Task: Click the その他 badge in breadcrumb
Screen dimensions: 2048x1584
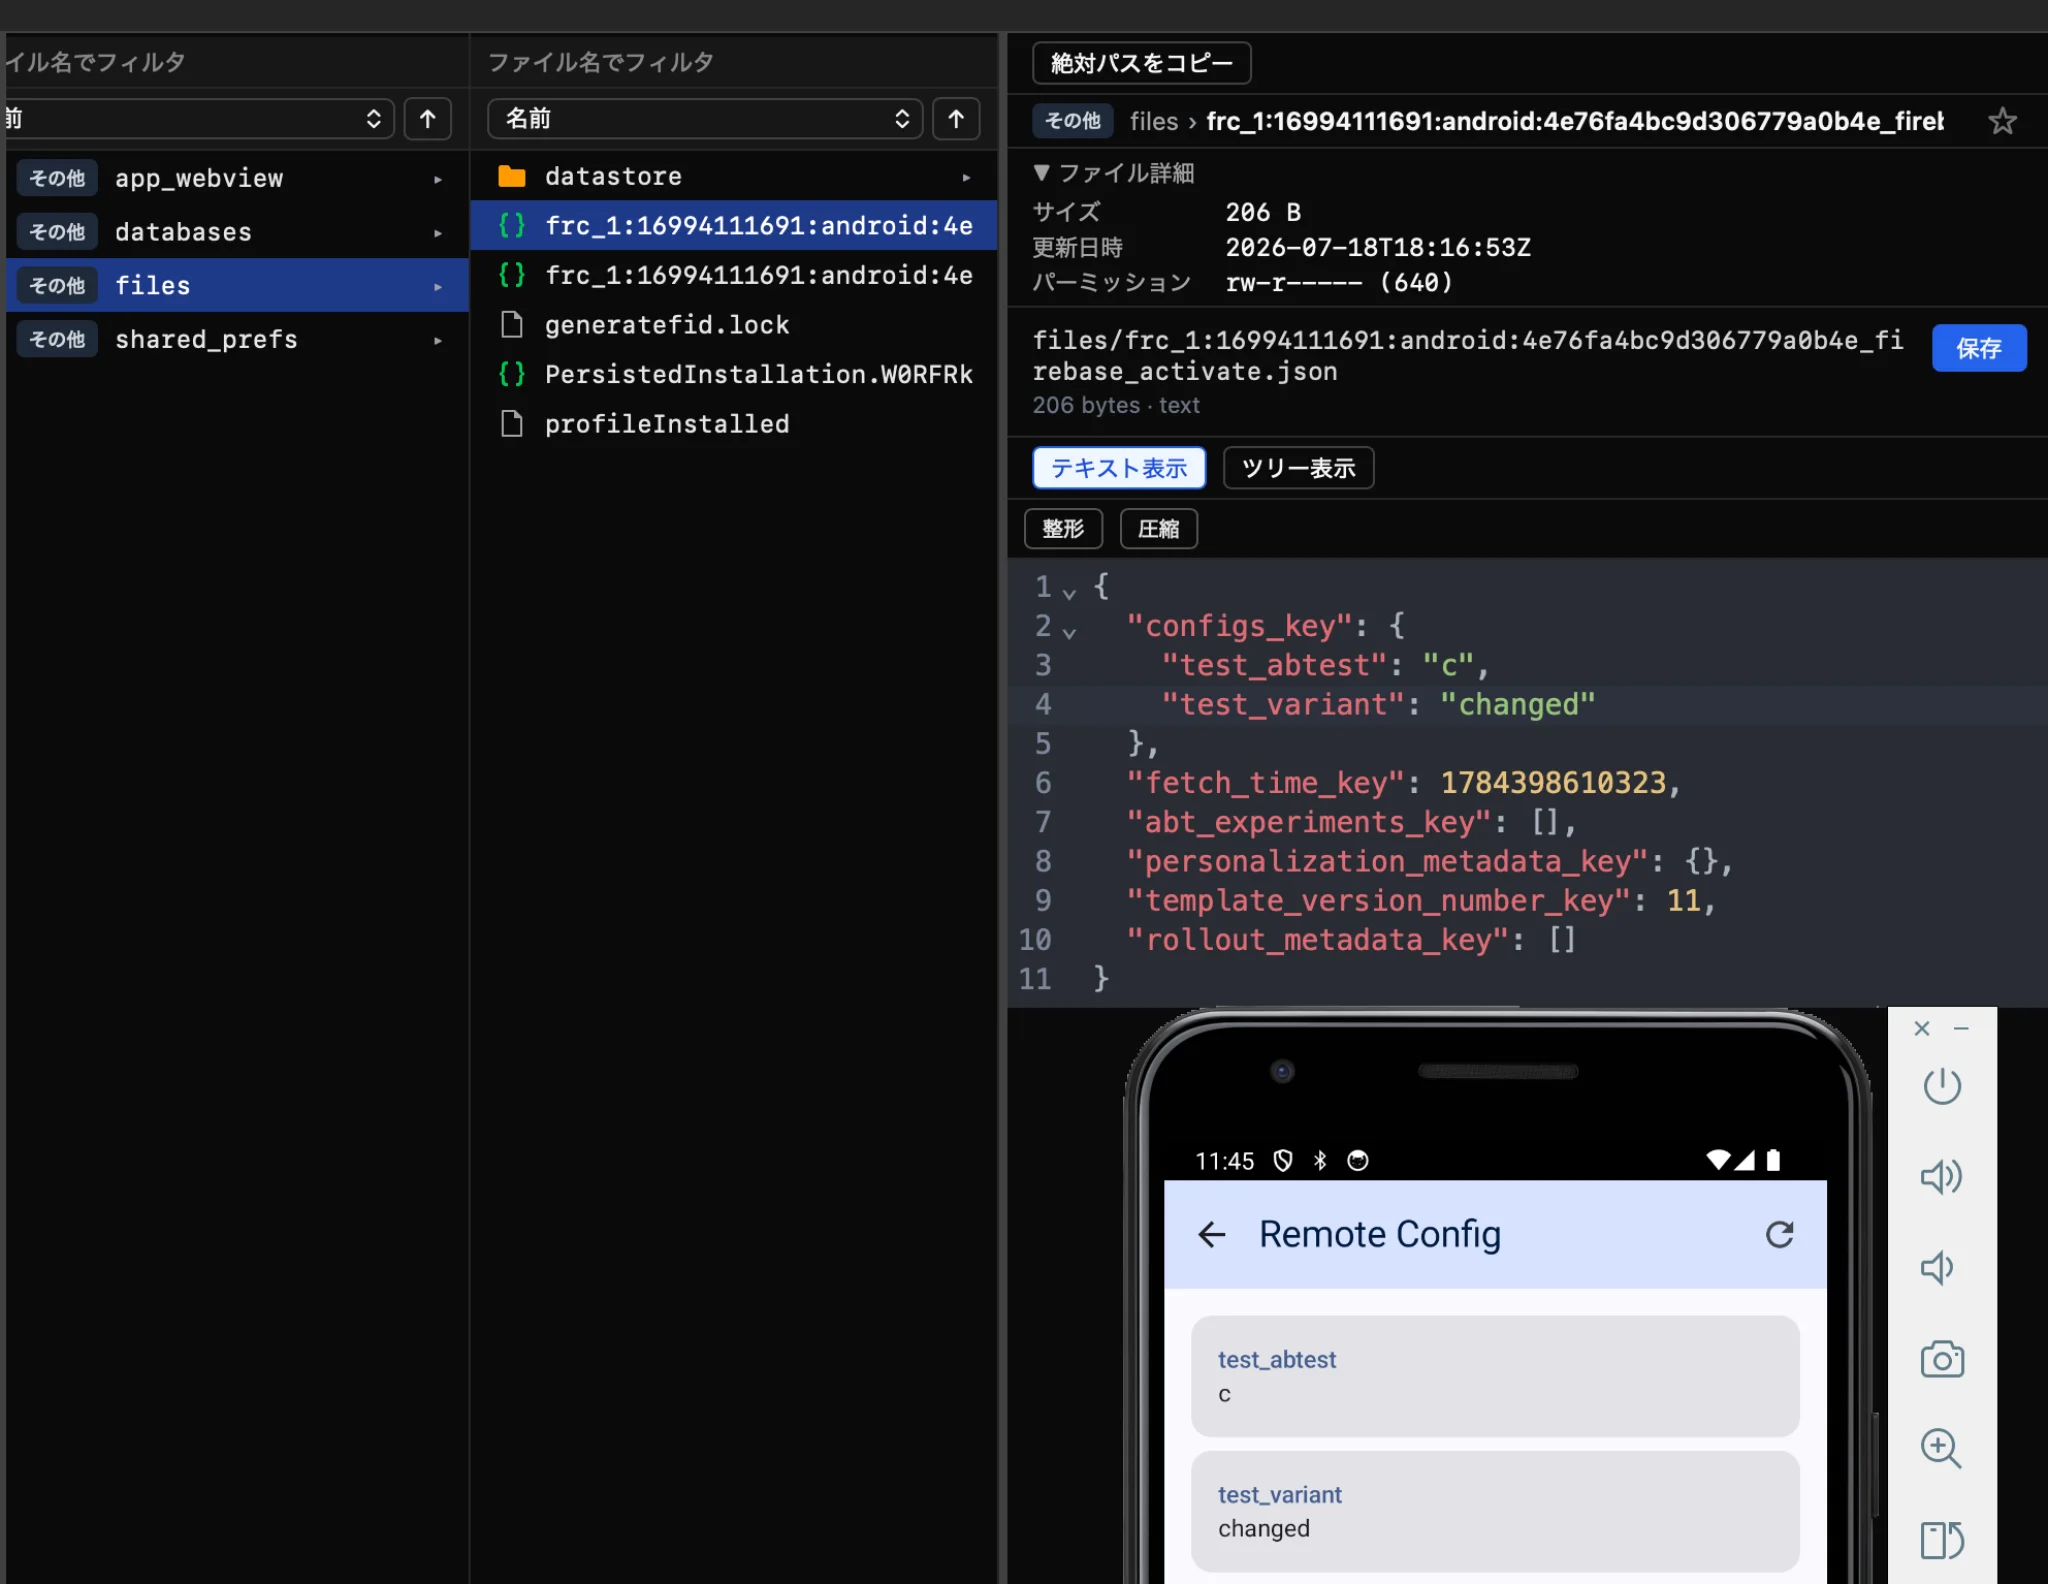Action: coord(1073,121)
